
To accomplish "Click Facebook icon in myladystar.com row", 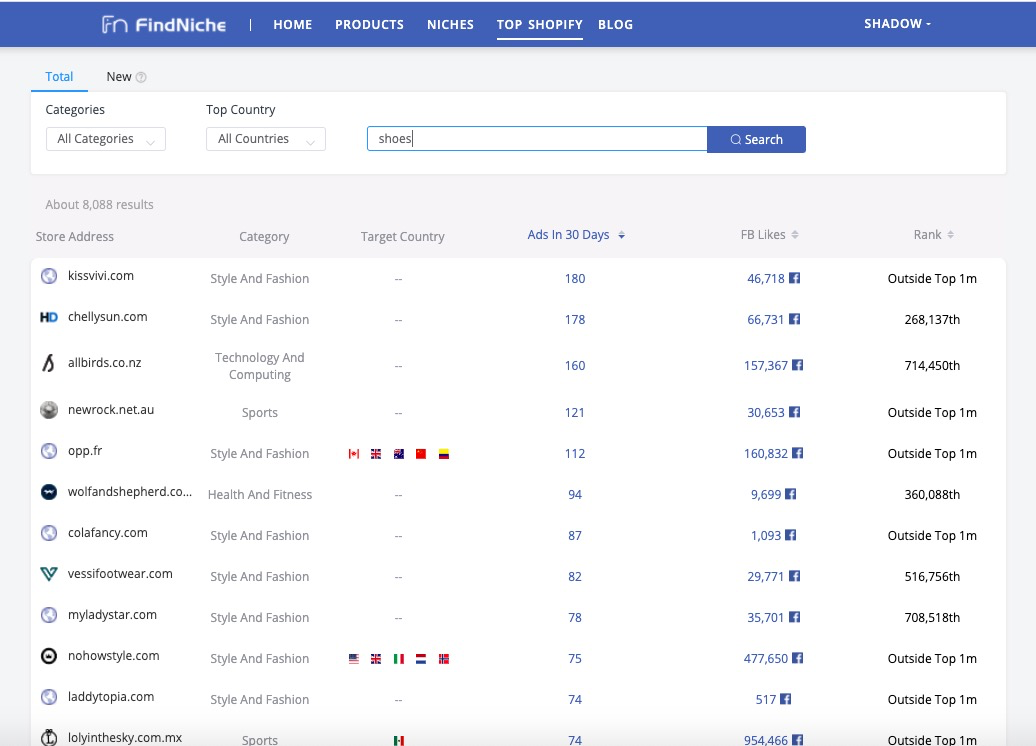I will pos(795,617).
